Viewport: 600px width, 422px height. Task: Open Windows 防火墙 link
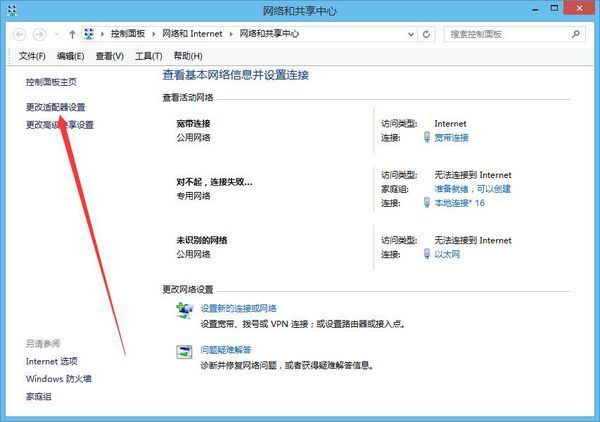click(59, 379)
